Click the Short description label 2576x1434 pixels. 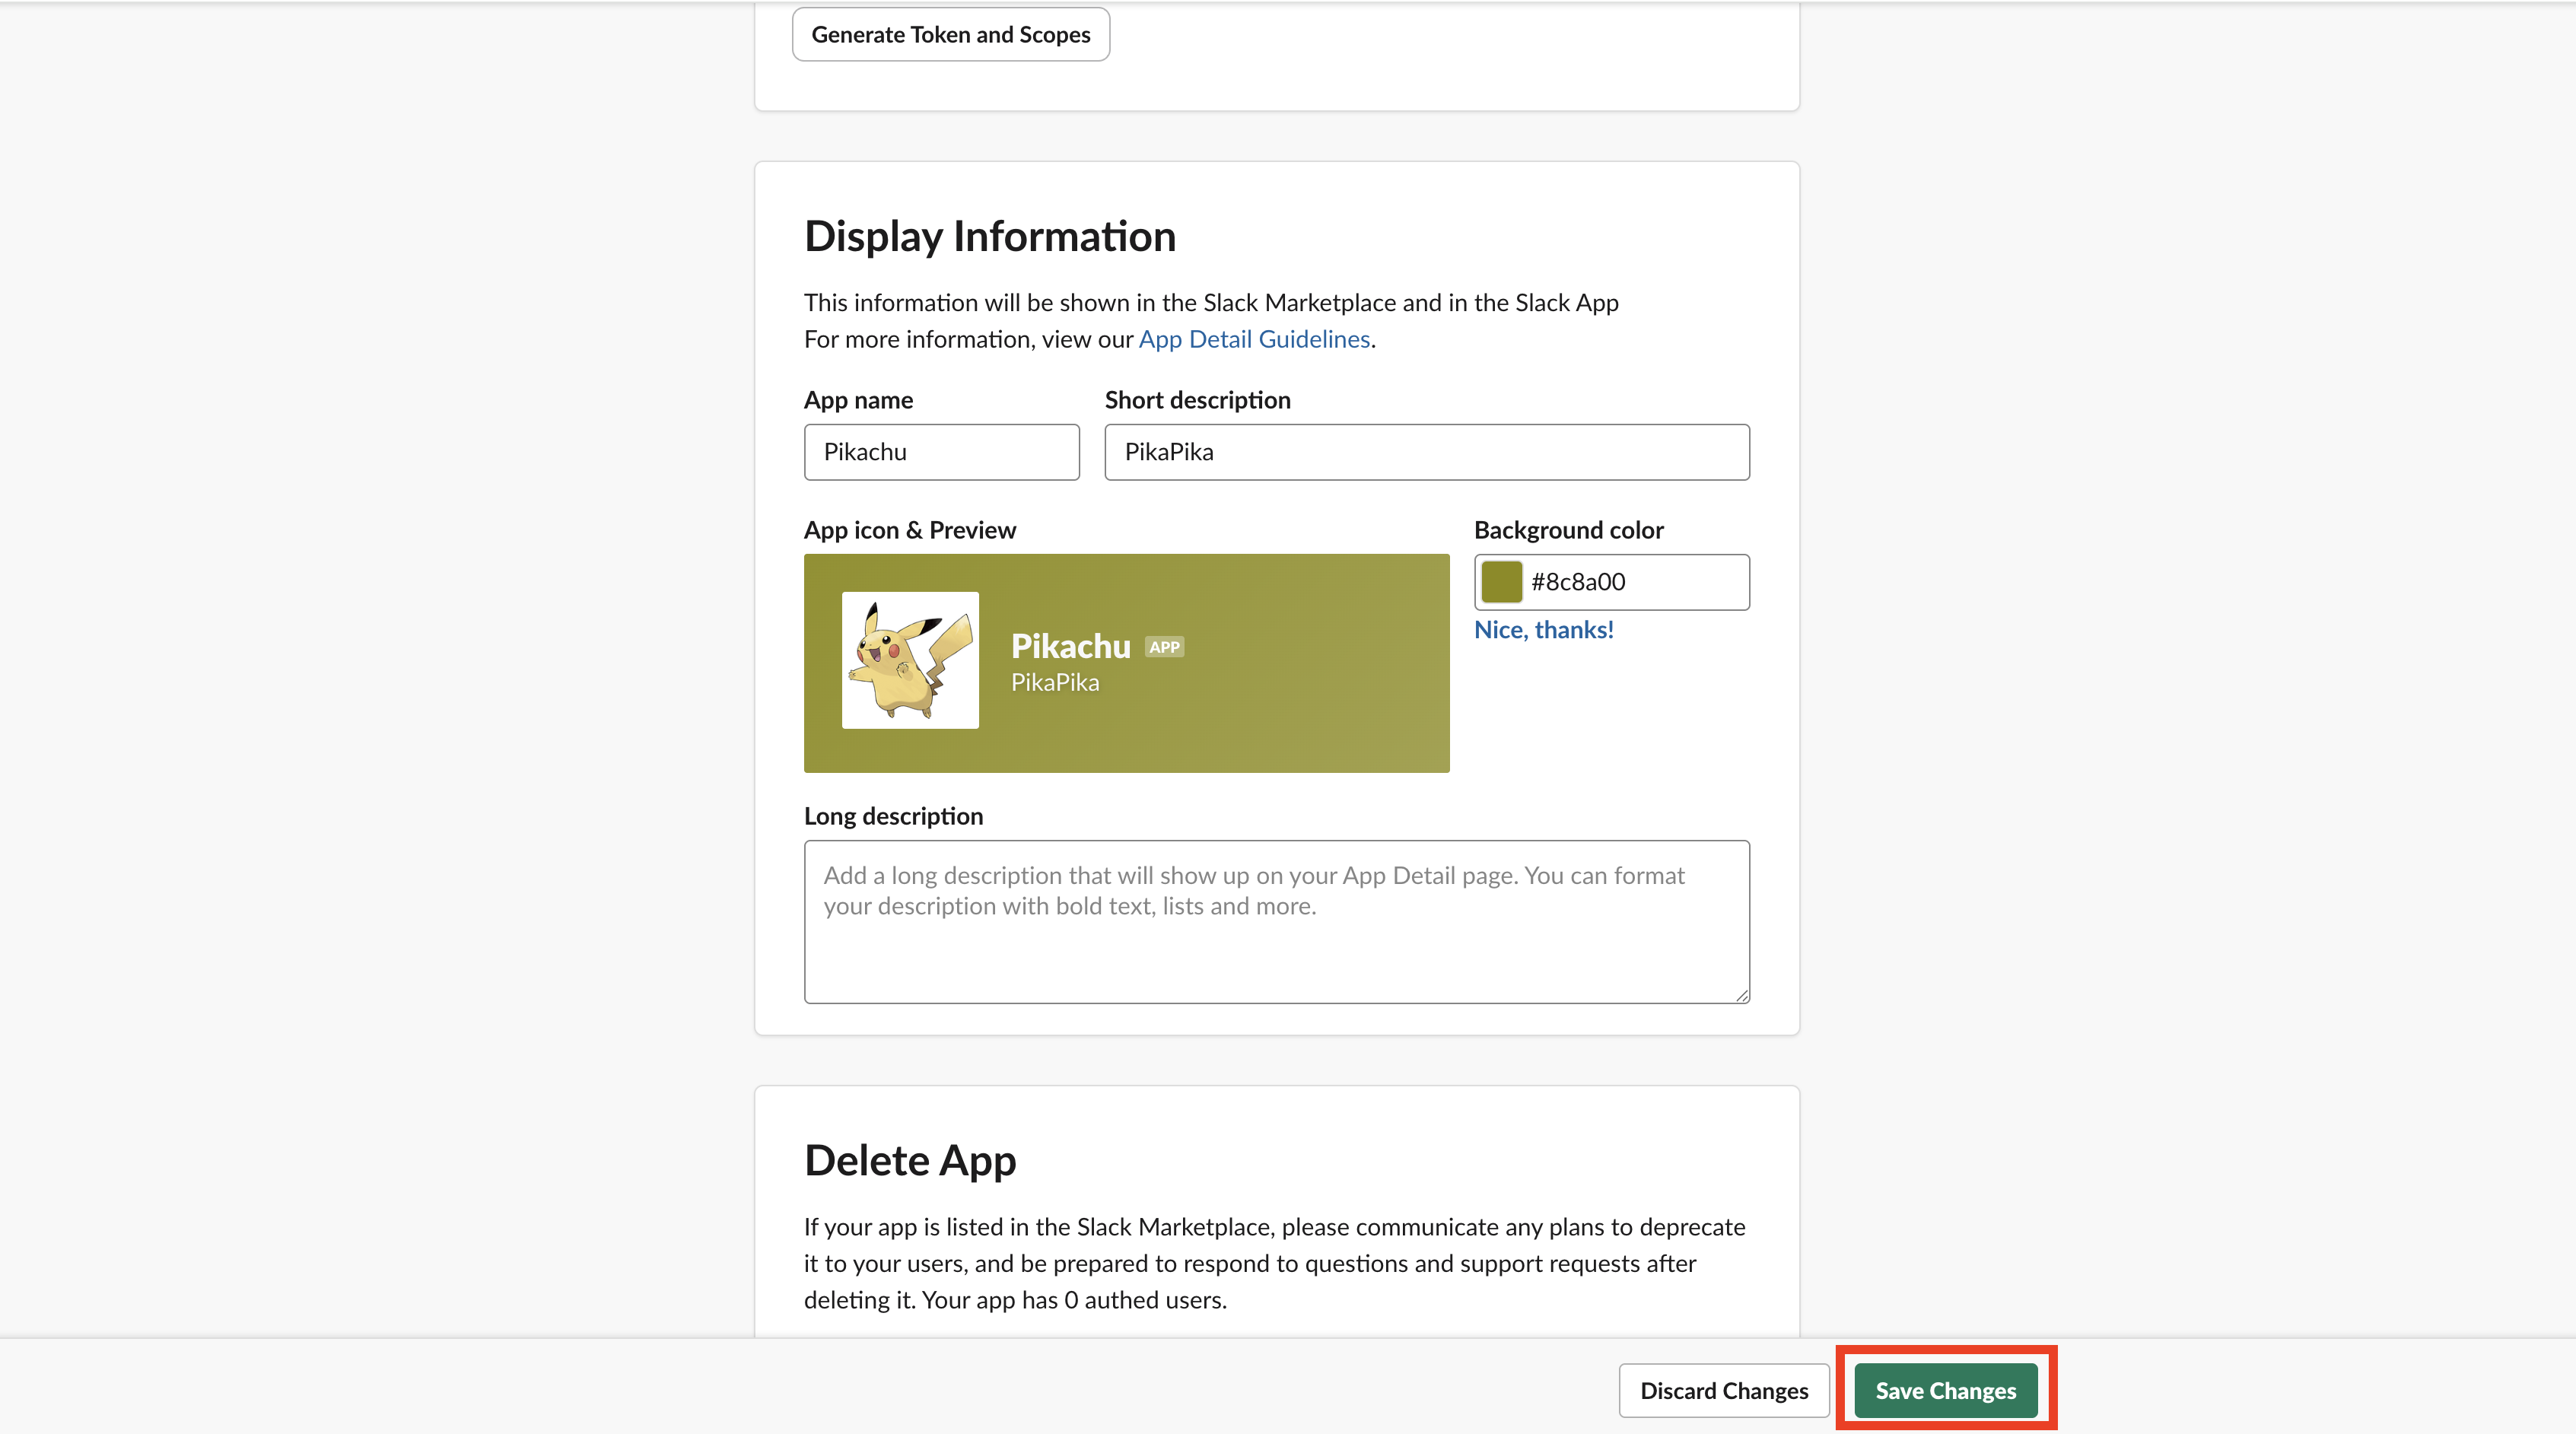(1197, 400)
